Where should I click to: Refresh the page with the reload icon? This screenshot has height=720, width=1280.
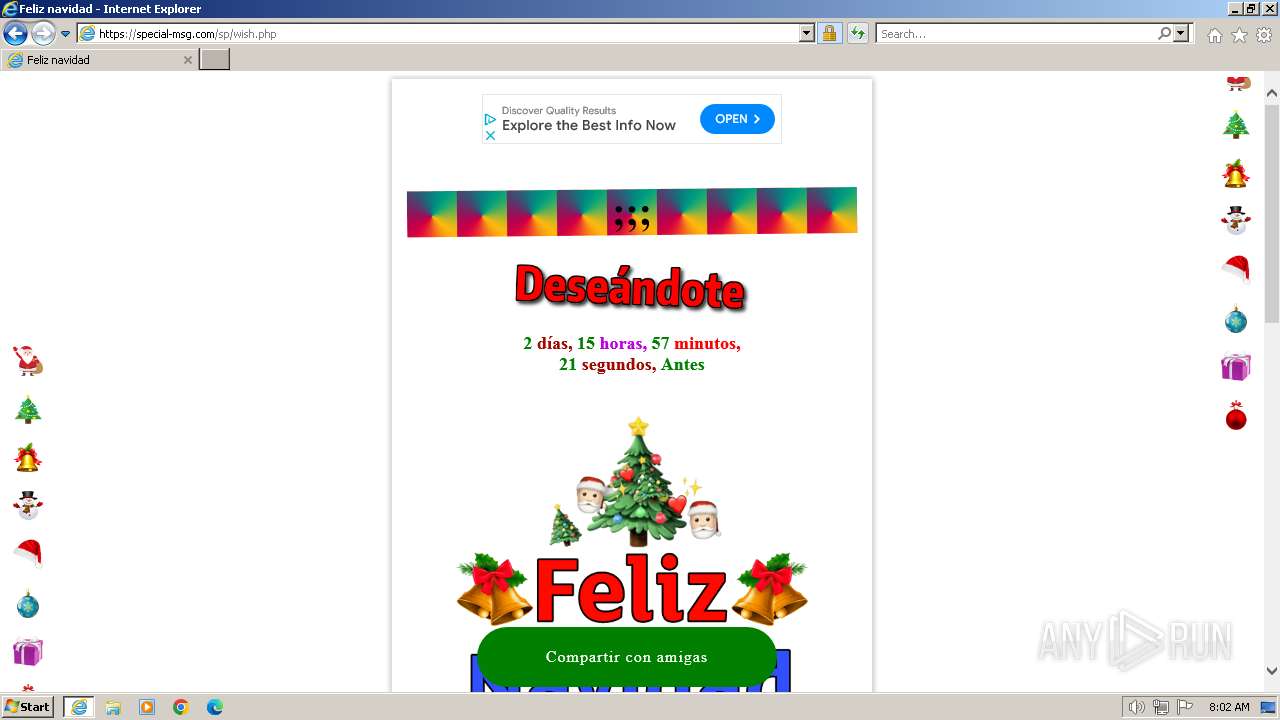pos(858,33)
